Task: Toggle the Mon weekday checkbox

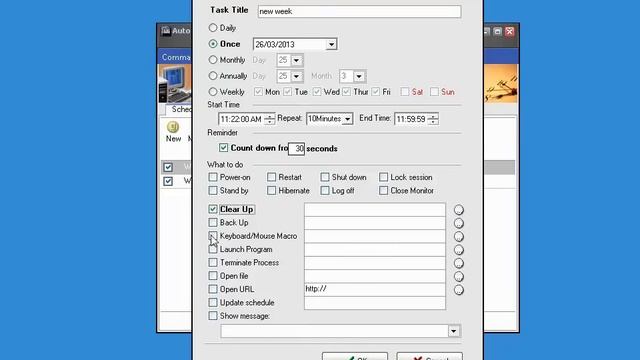Action: pos(258,92)
